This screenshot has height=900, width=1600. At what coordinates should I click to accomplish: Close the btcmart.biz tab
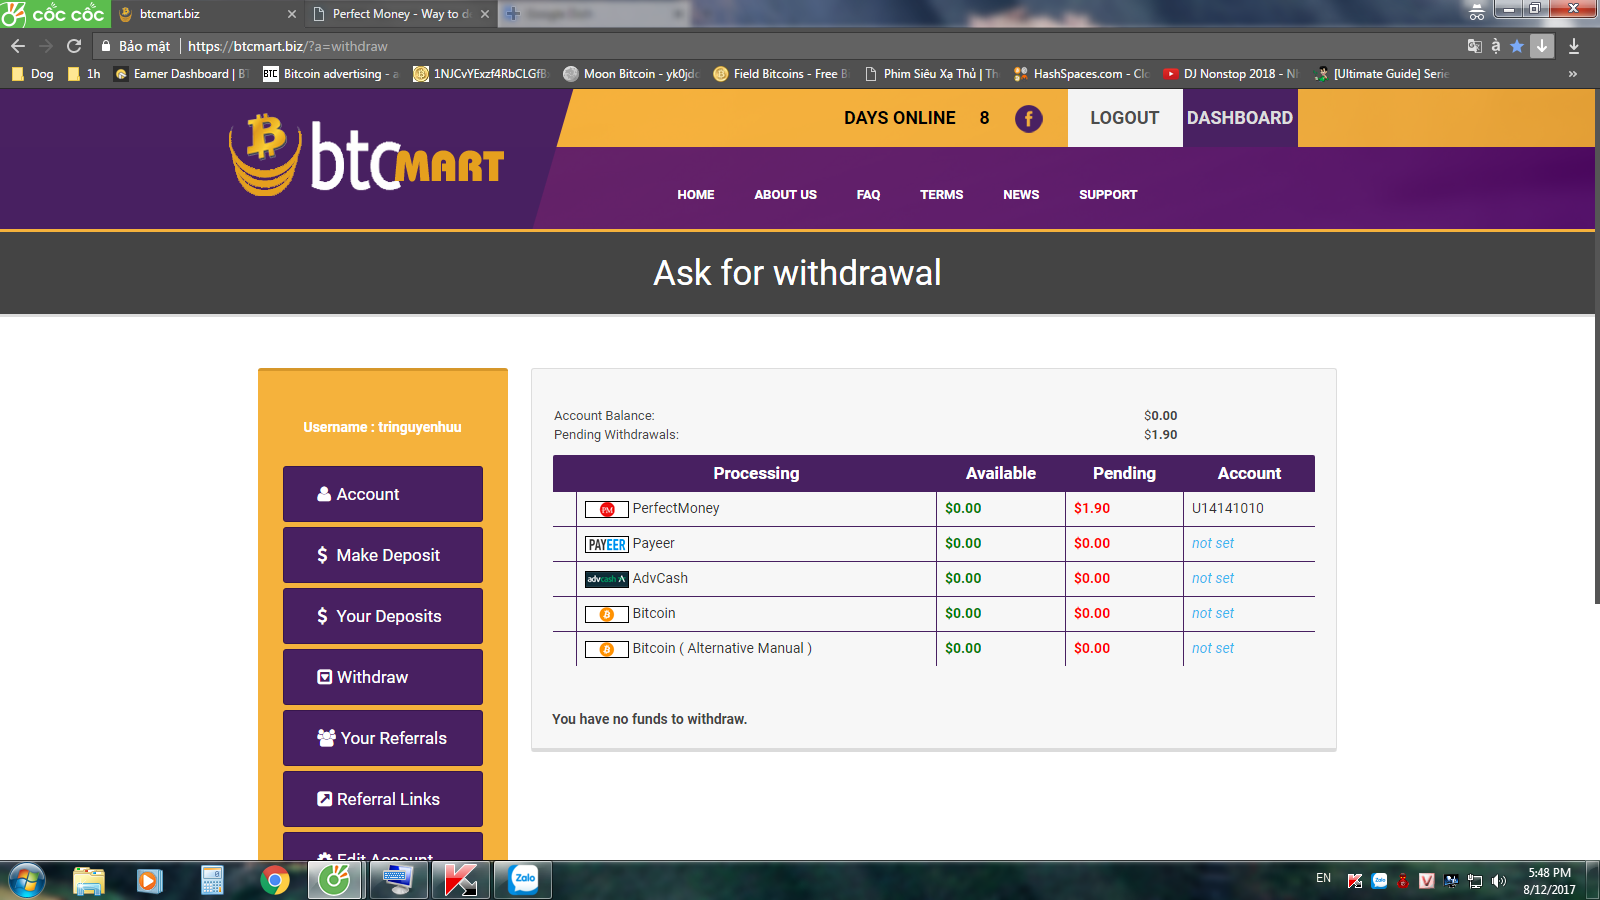[x=292, y=14]
